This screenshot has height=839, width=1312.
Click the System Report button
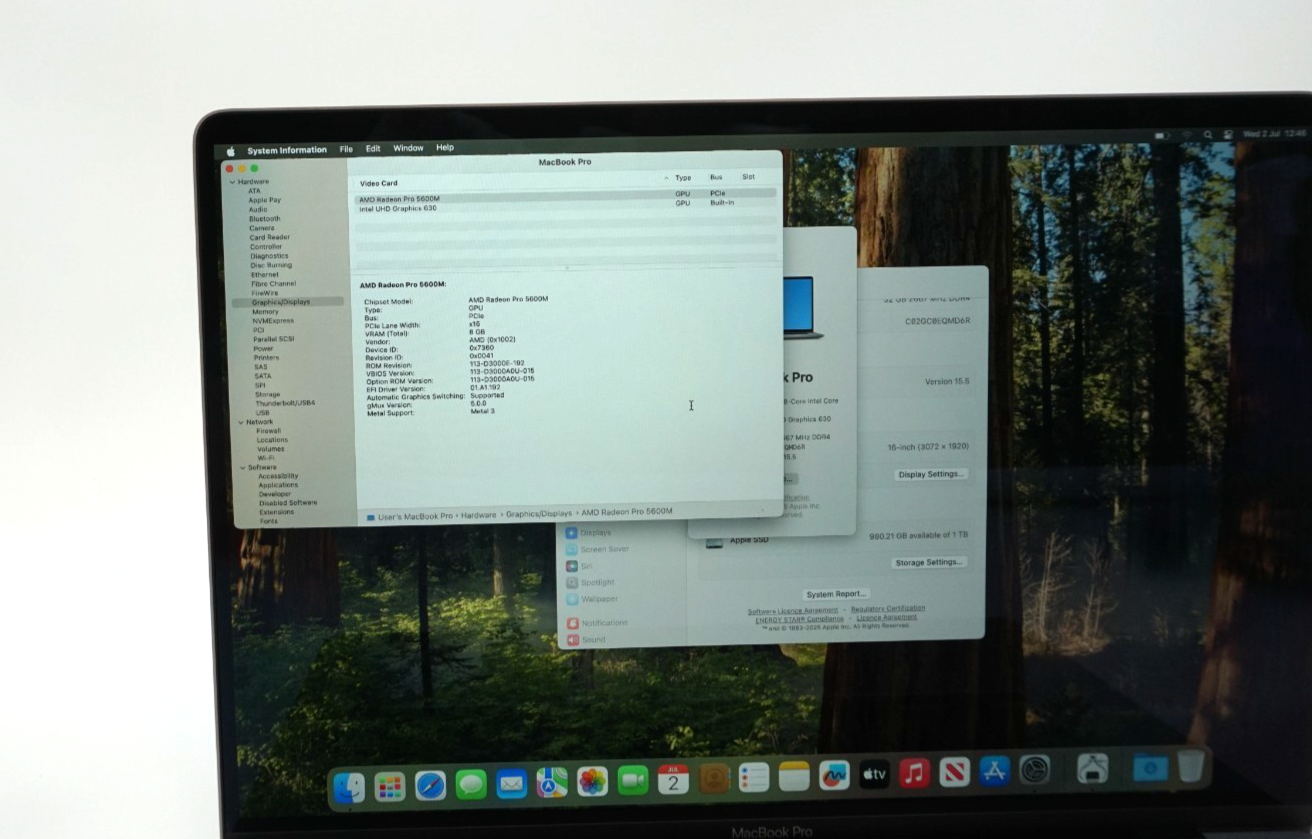click(x=836, y=594)
